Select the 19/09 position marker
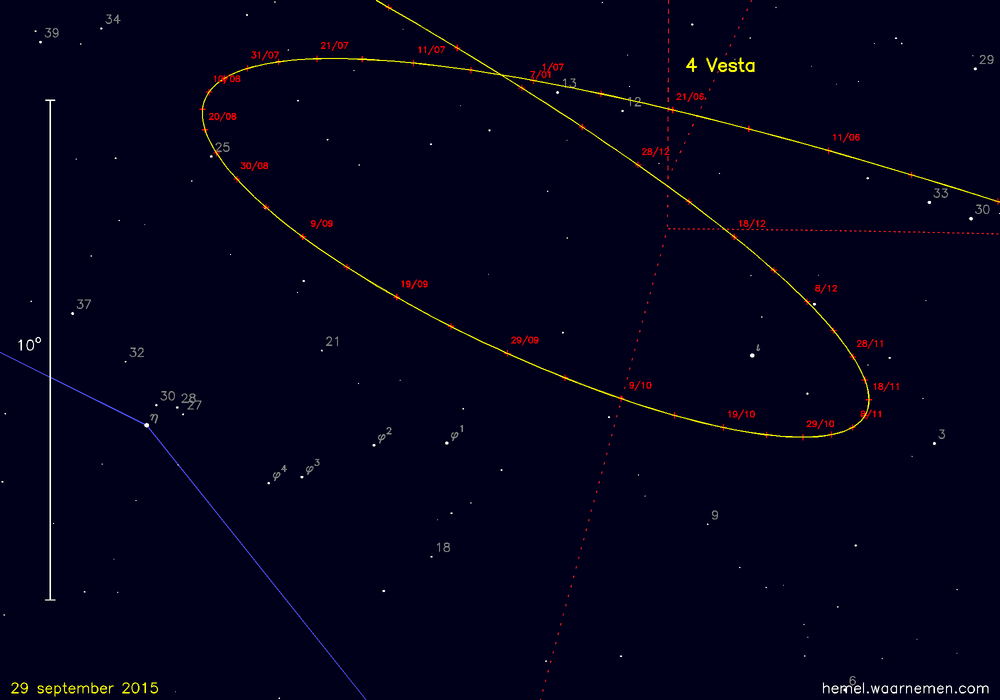The image size is (1000, 700). click(x=413, y=285)
